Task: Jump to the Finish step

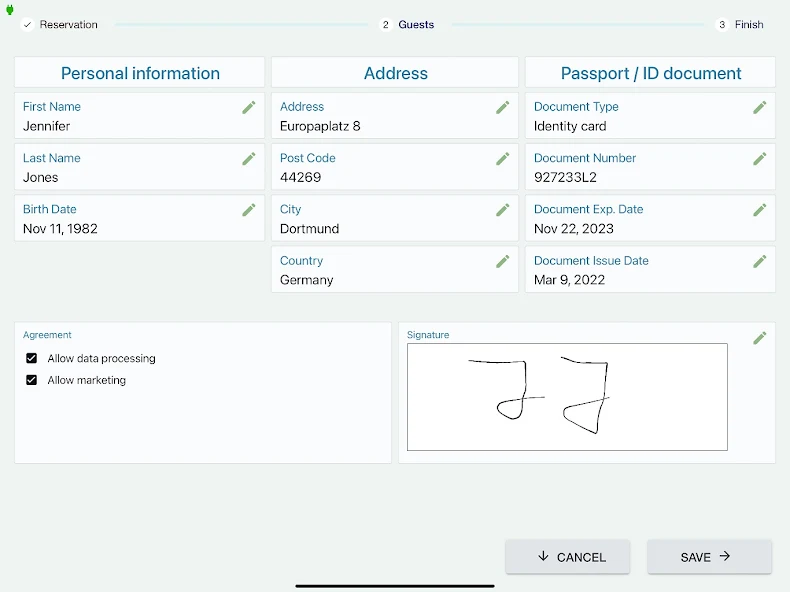Action: click(x=740, y=25)
